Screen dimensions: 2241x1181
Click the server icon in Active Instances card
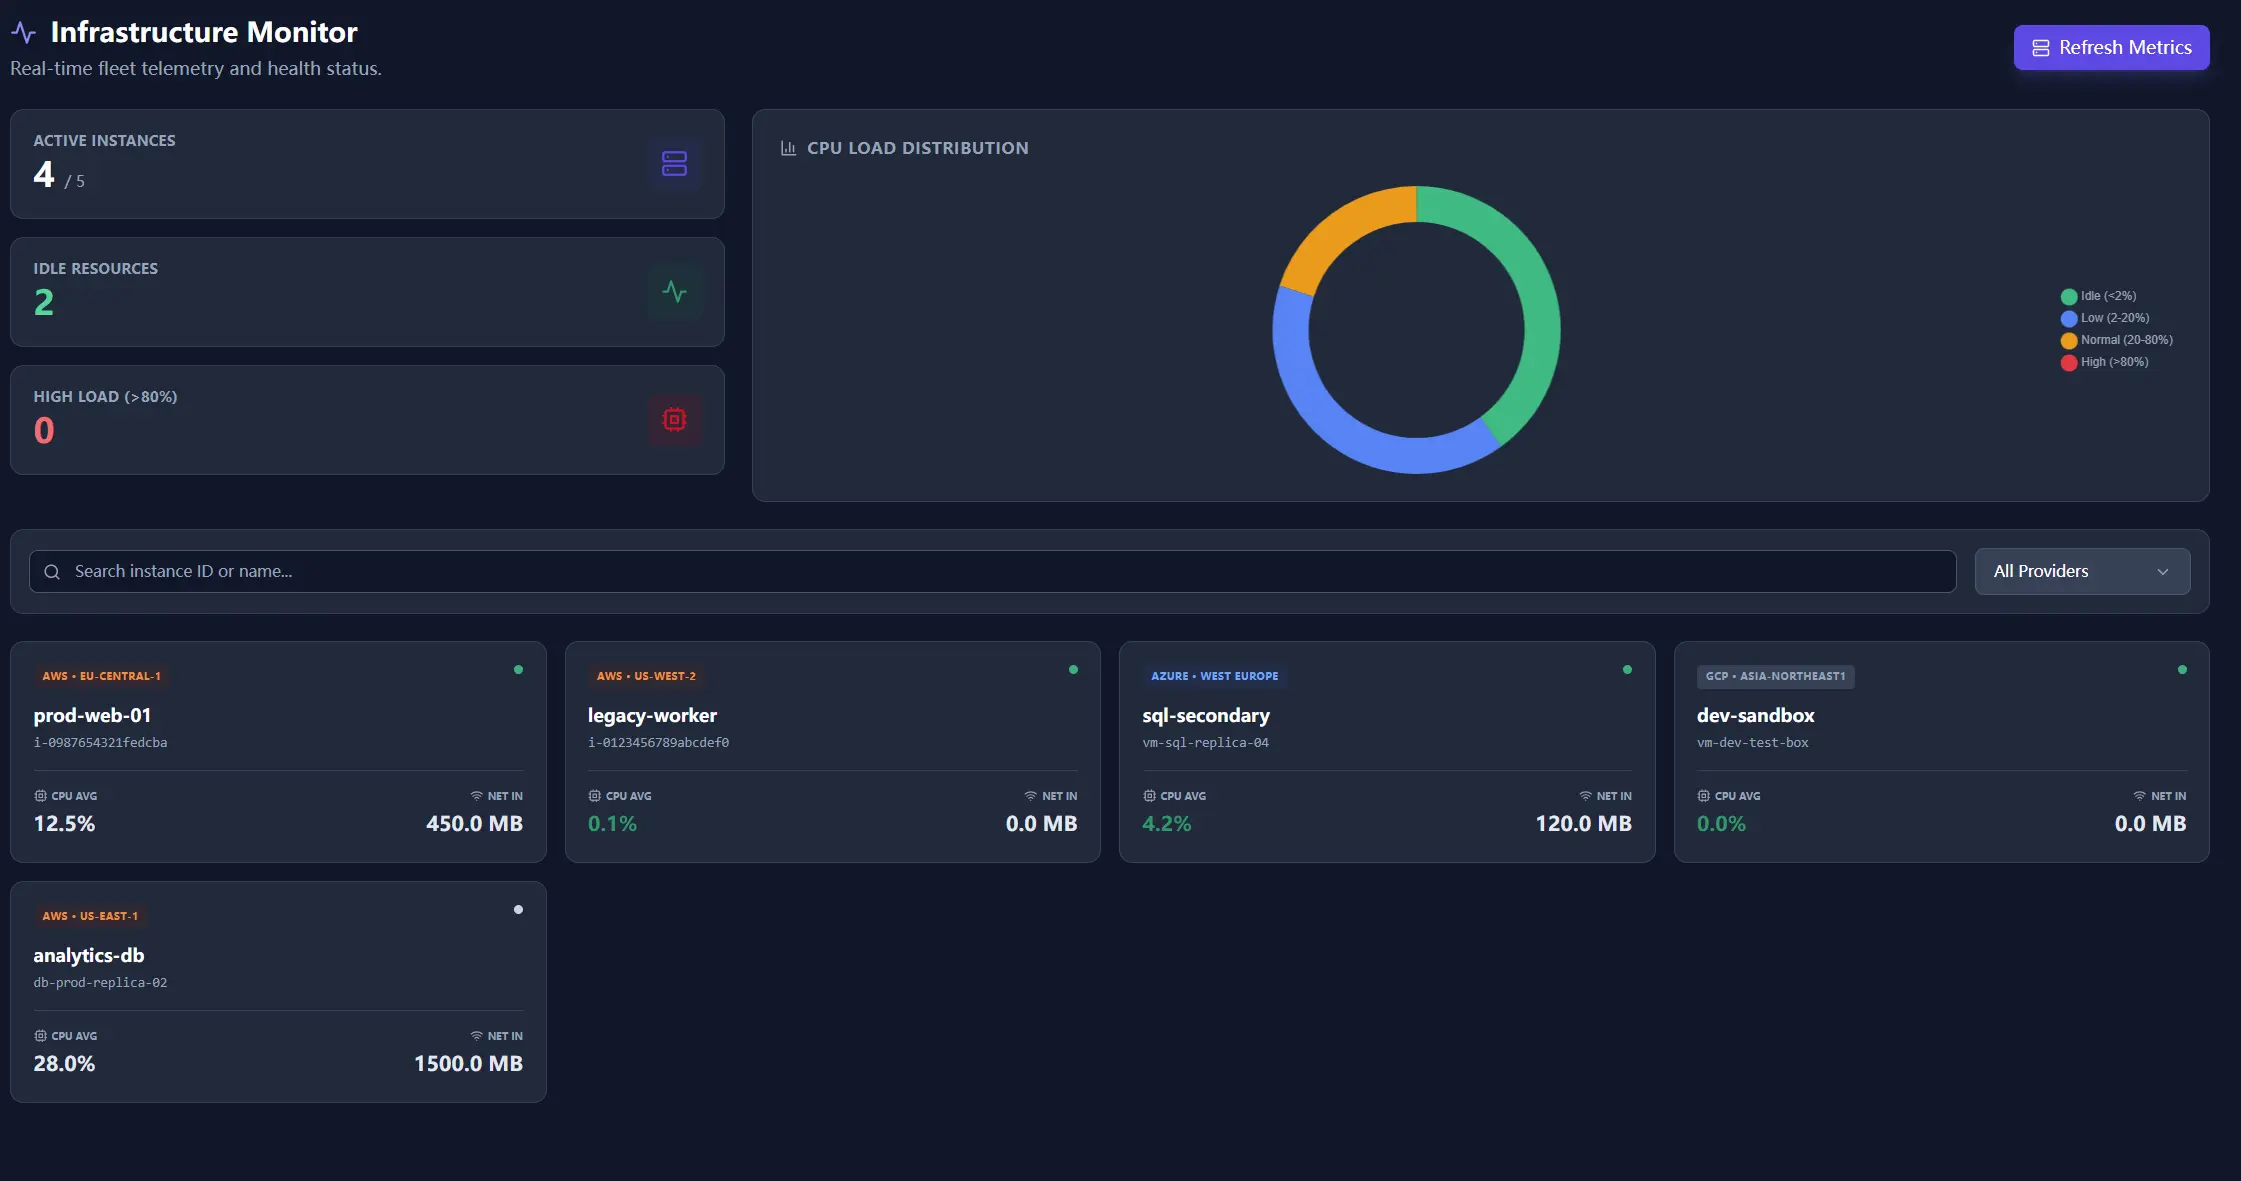pos(674,163)
